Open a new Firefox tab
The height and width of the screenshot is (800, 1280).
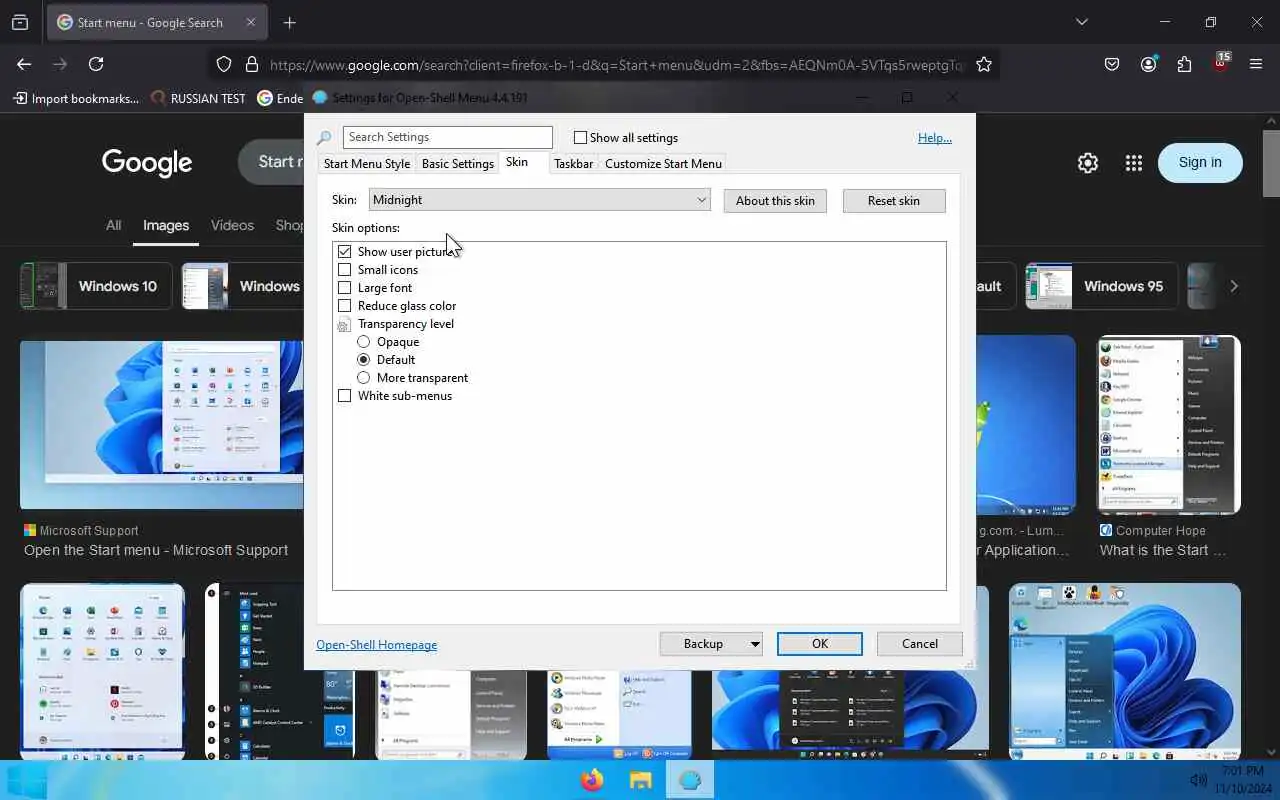[289, 22]
